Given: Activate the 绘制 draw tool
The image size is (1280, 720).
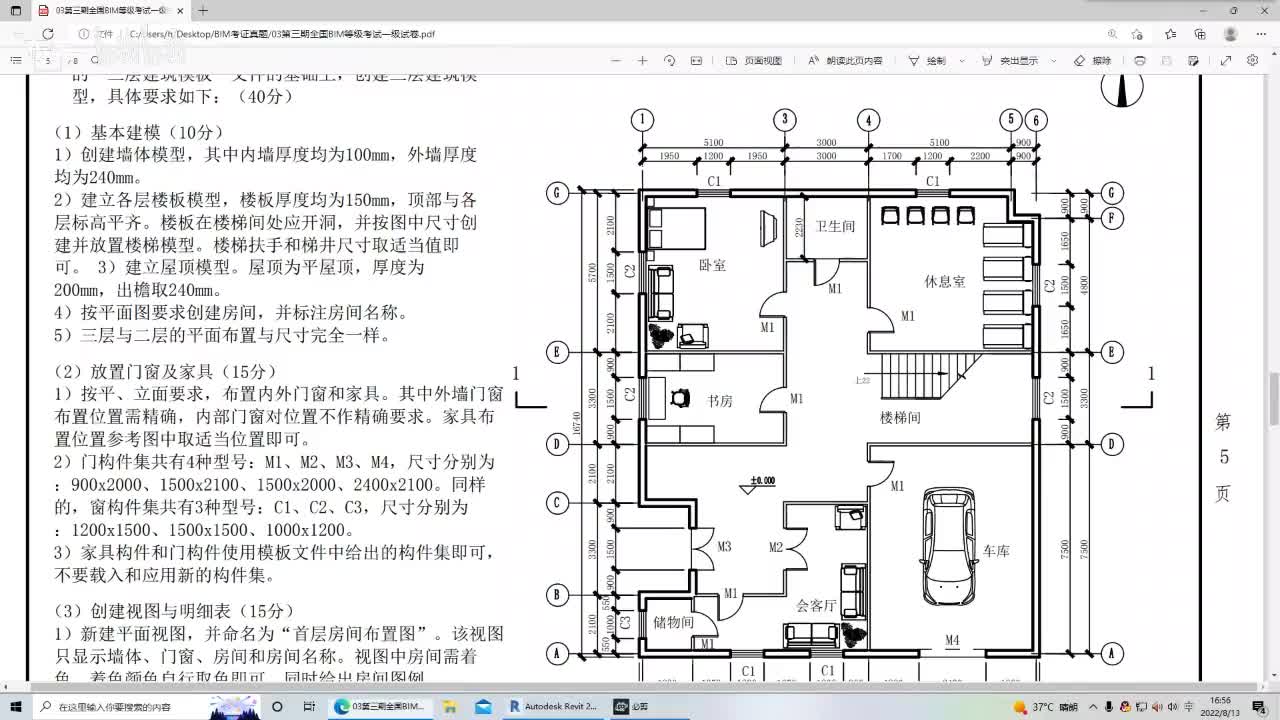Looking at the screenshot, I should [x=927, y=60].
